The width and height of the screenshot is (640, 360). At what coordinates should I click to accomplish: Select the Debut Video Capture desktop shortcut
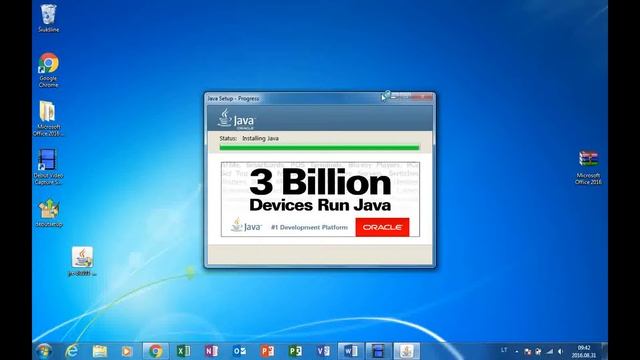(x=48, y=167)
